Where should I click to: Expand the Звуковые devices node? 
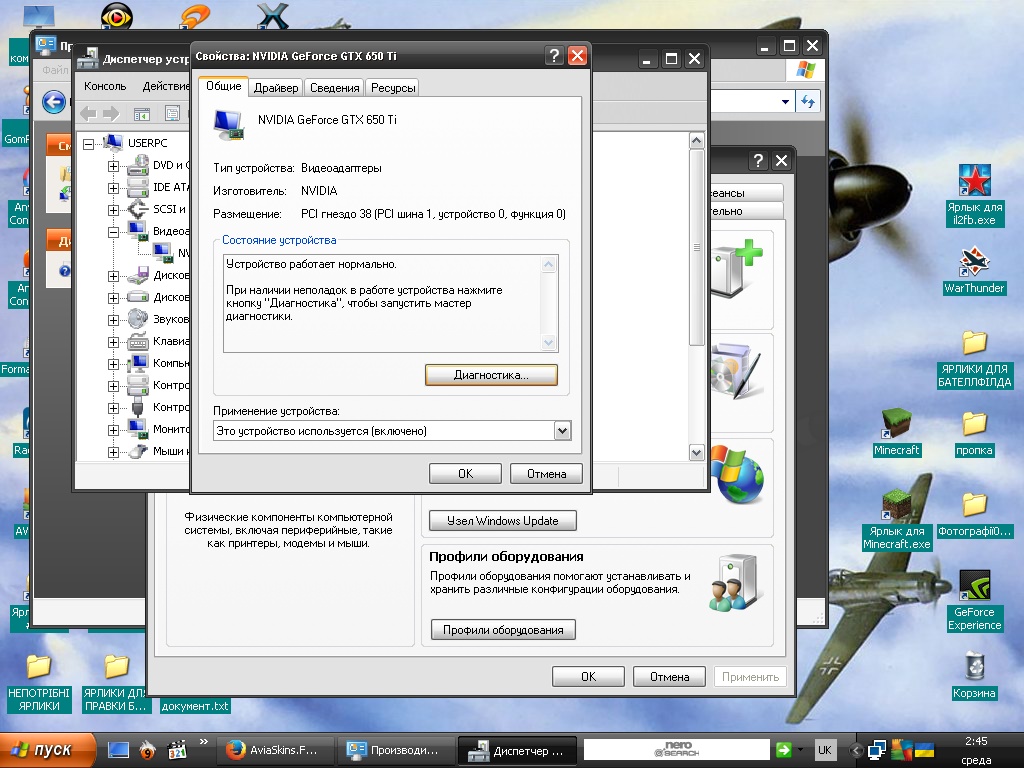(x=113, y=320)
